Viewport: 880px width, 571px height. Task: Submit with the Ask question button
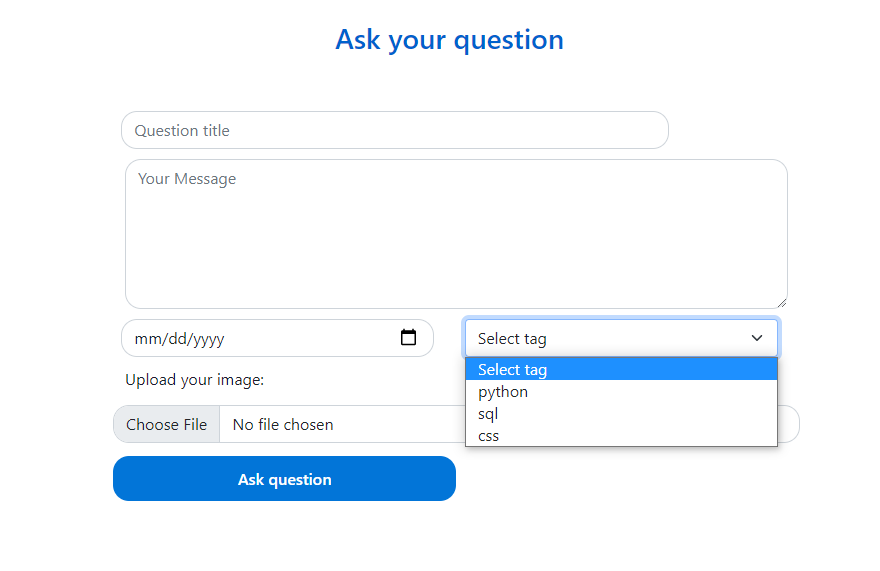[284, 479]
